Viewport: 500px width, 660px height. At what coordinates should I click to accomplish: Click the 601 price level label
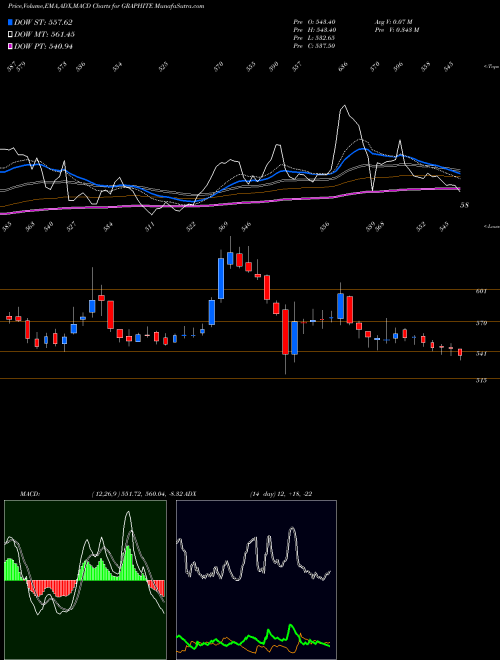click(481, 291)
